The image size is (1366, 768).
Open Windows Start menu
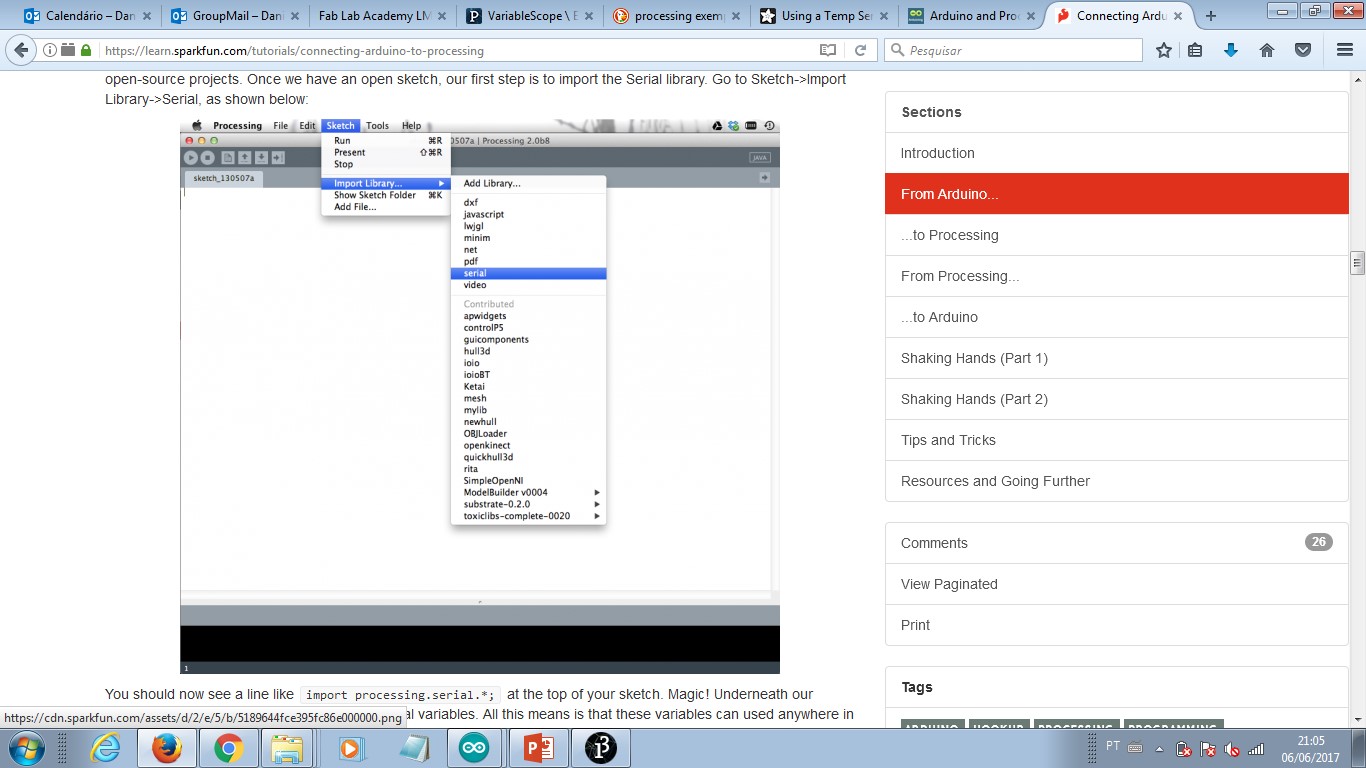coord(25,748)
